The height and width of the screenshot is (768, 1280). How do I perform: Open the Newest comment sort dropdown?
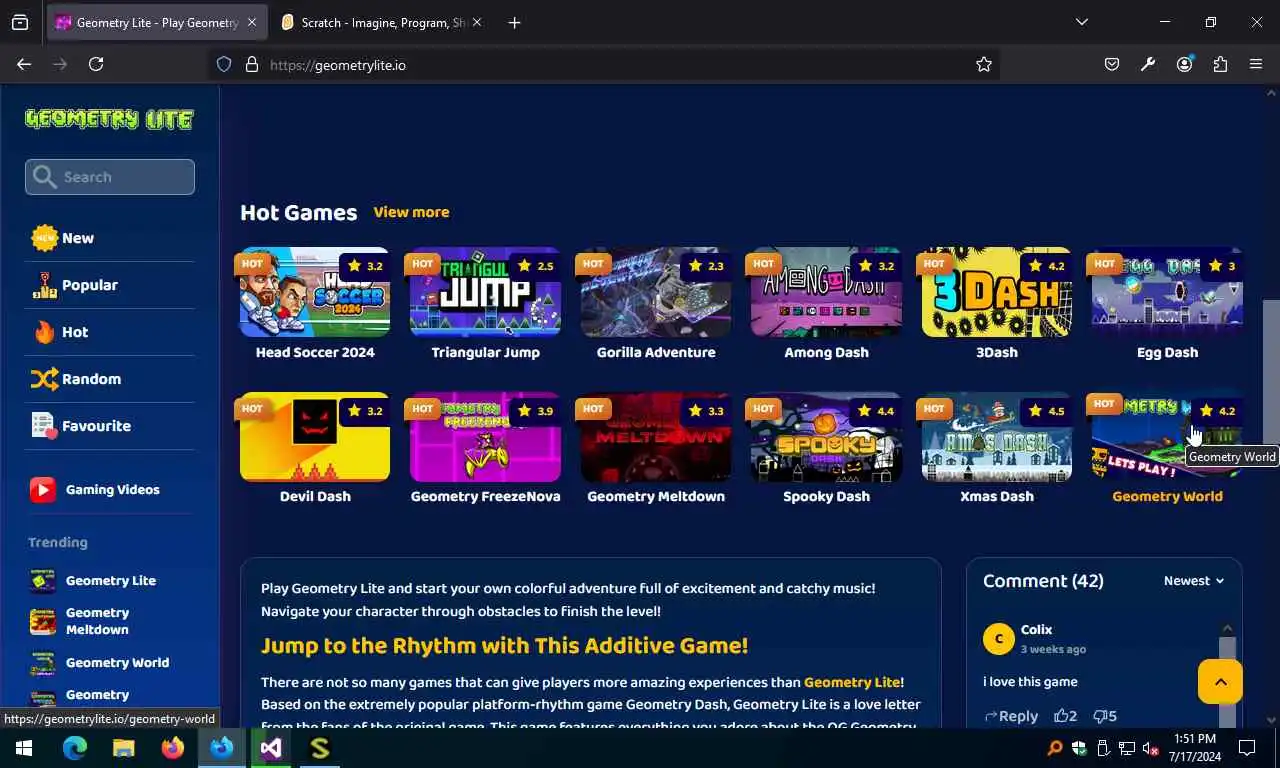click(1194, 581)
